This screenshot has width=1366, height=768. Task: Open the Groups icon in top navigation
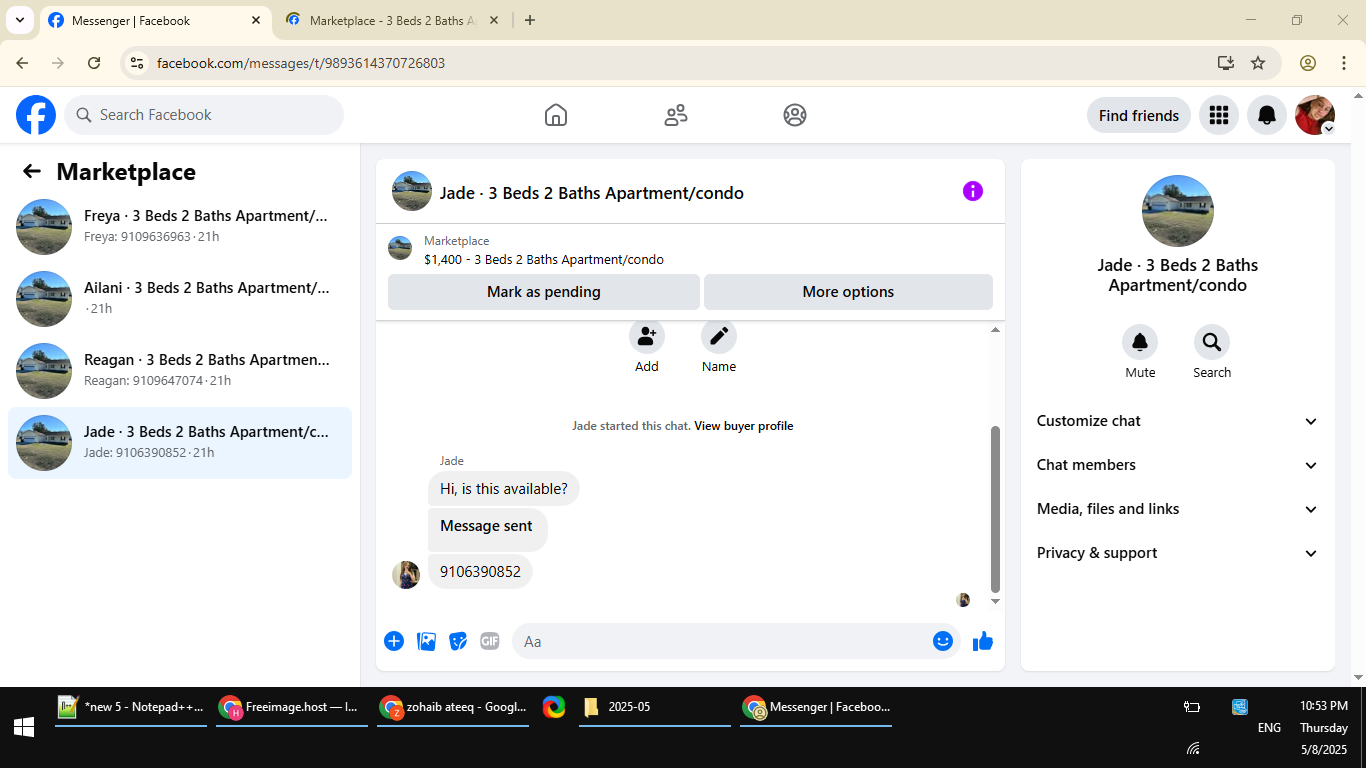tap(795, 115)
